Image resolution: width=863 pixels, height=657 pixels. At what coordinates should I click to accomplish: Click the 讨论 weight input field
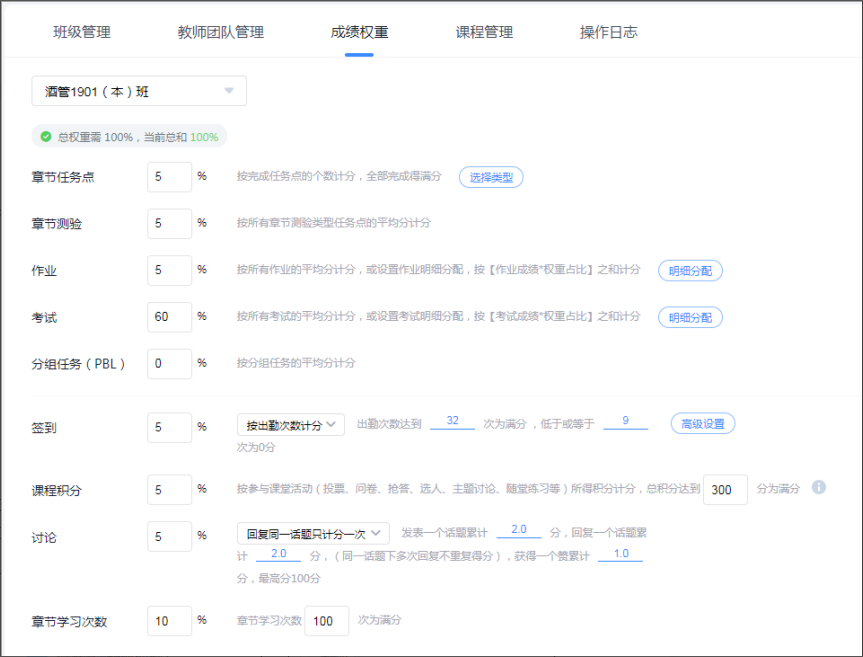coord(170,536)
